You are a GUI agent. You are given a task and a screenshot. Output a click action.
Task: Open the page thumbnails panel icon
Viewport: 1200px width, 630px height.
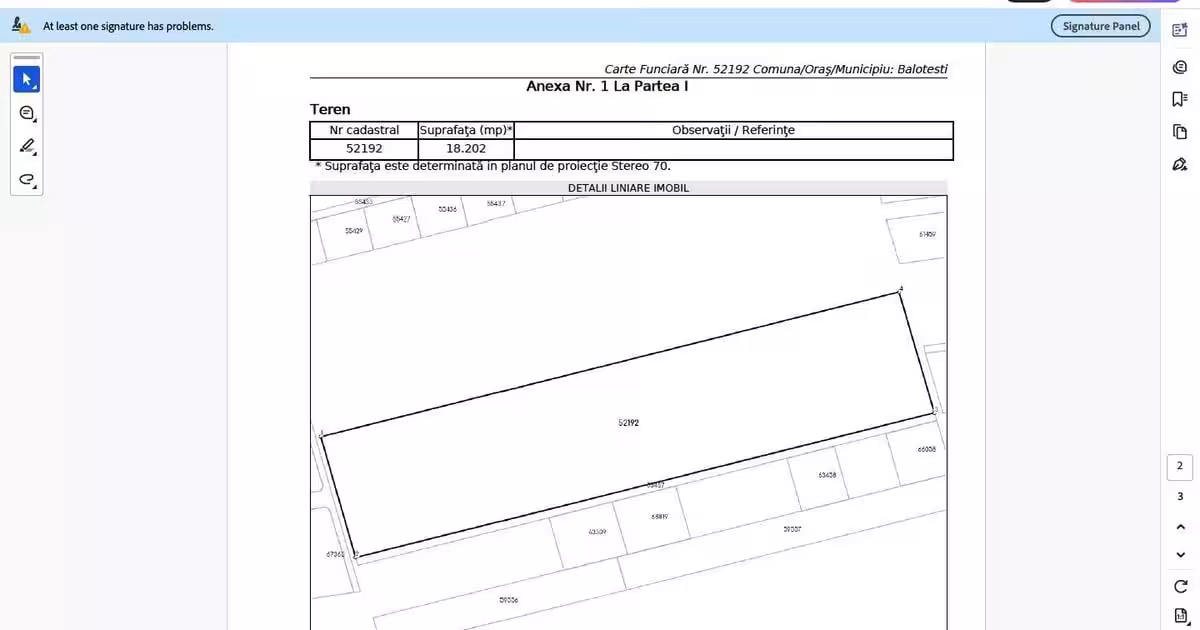coord(1180,132)
